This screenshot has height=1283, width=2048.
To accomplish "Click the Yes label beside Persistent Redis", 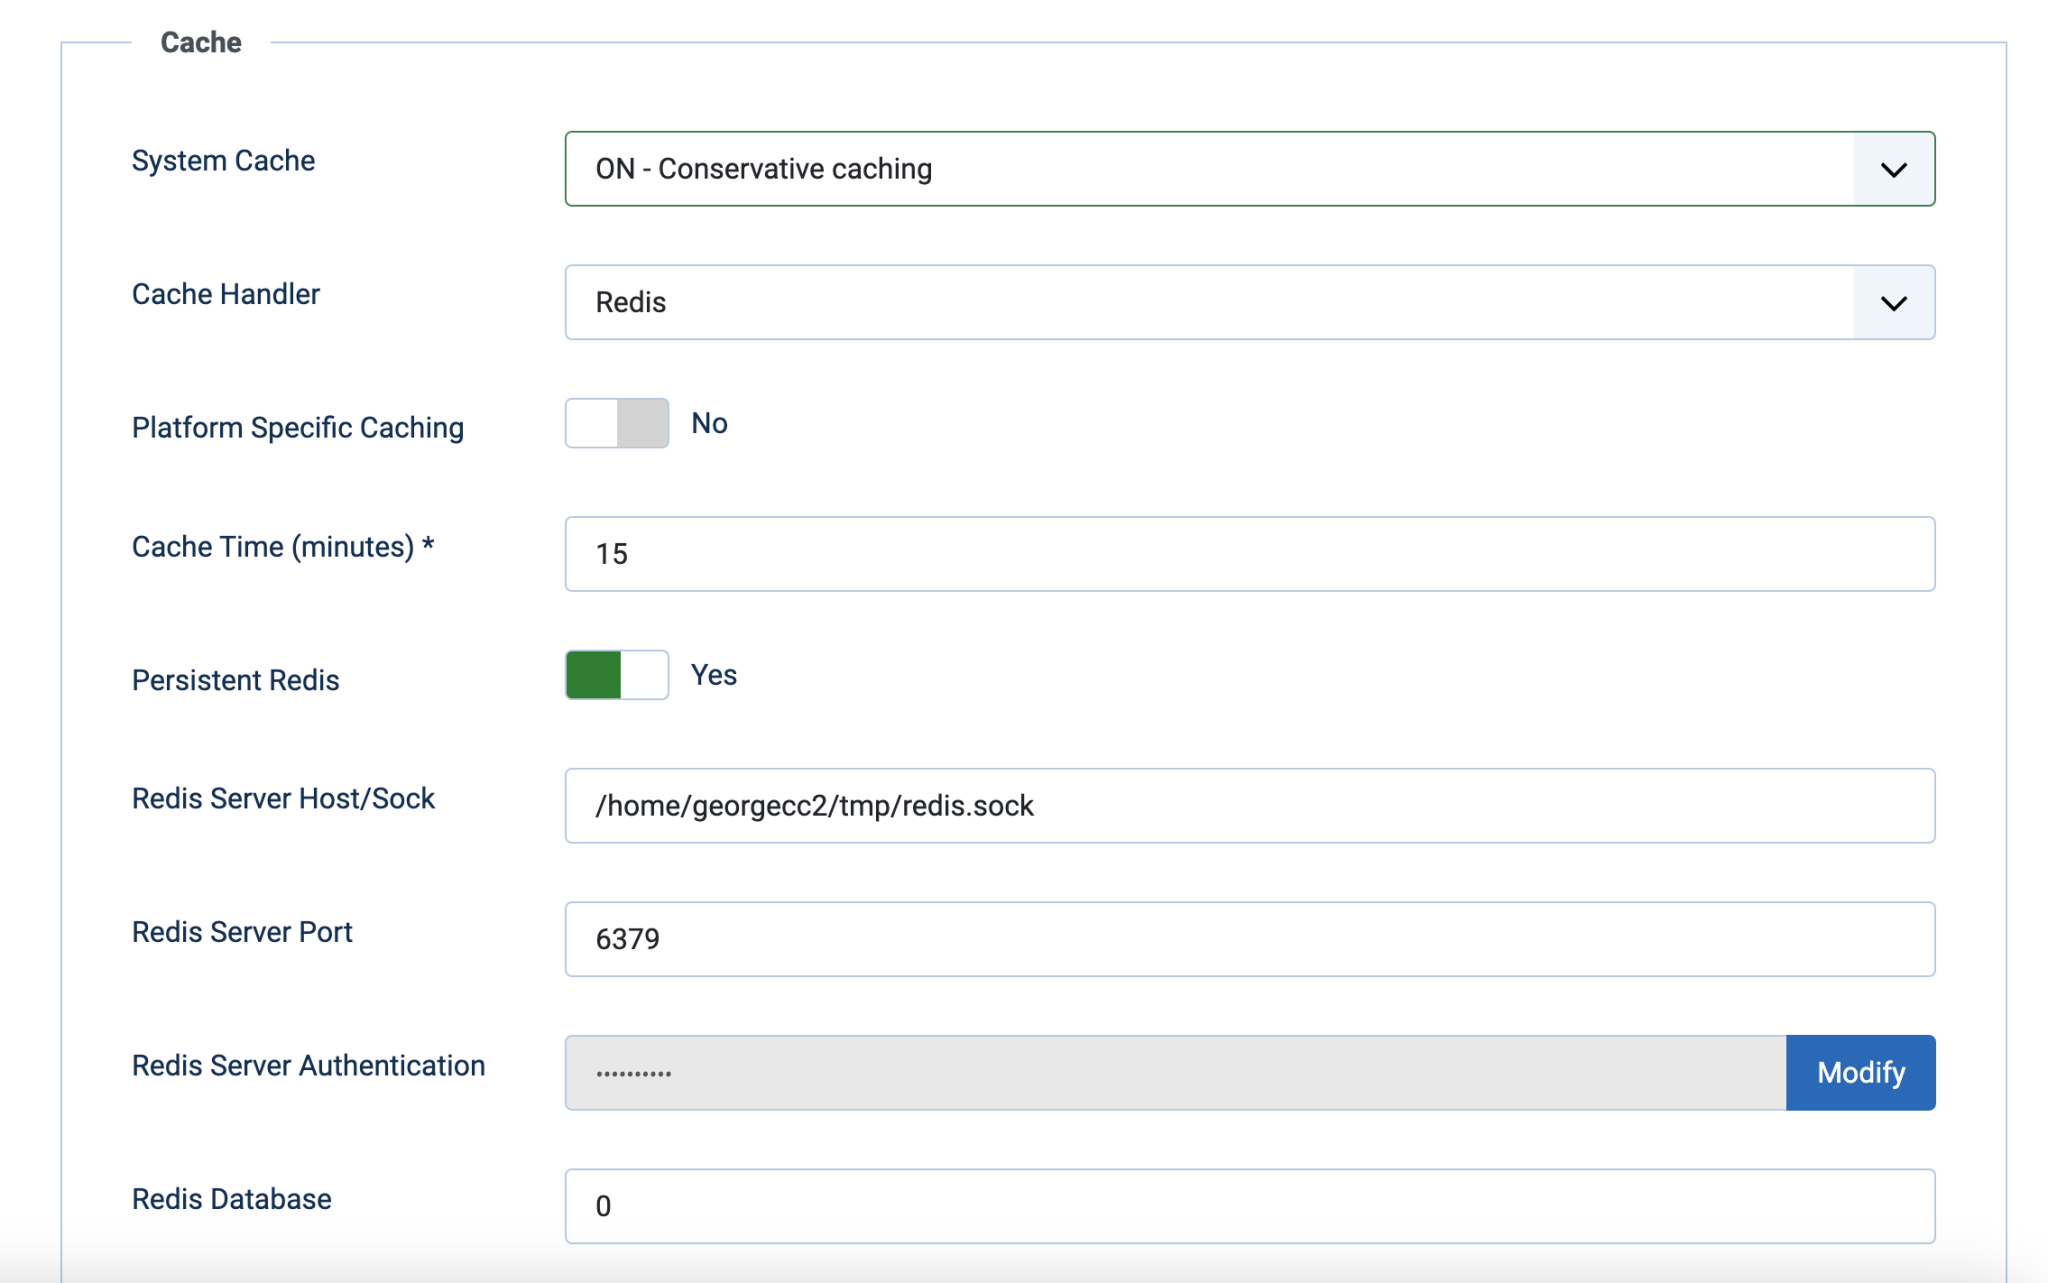I will [714, 675].
